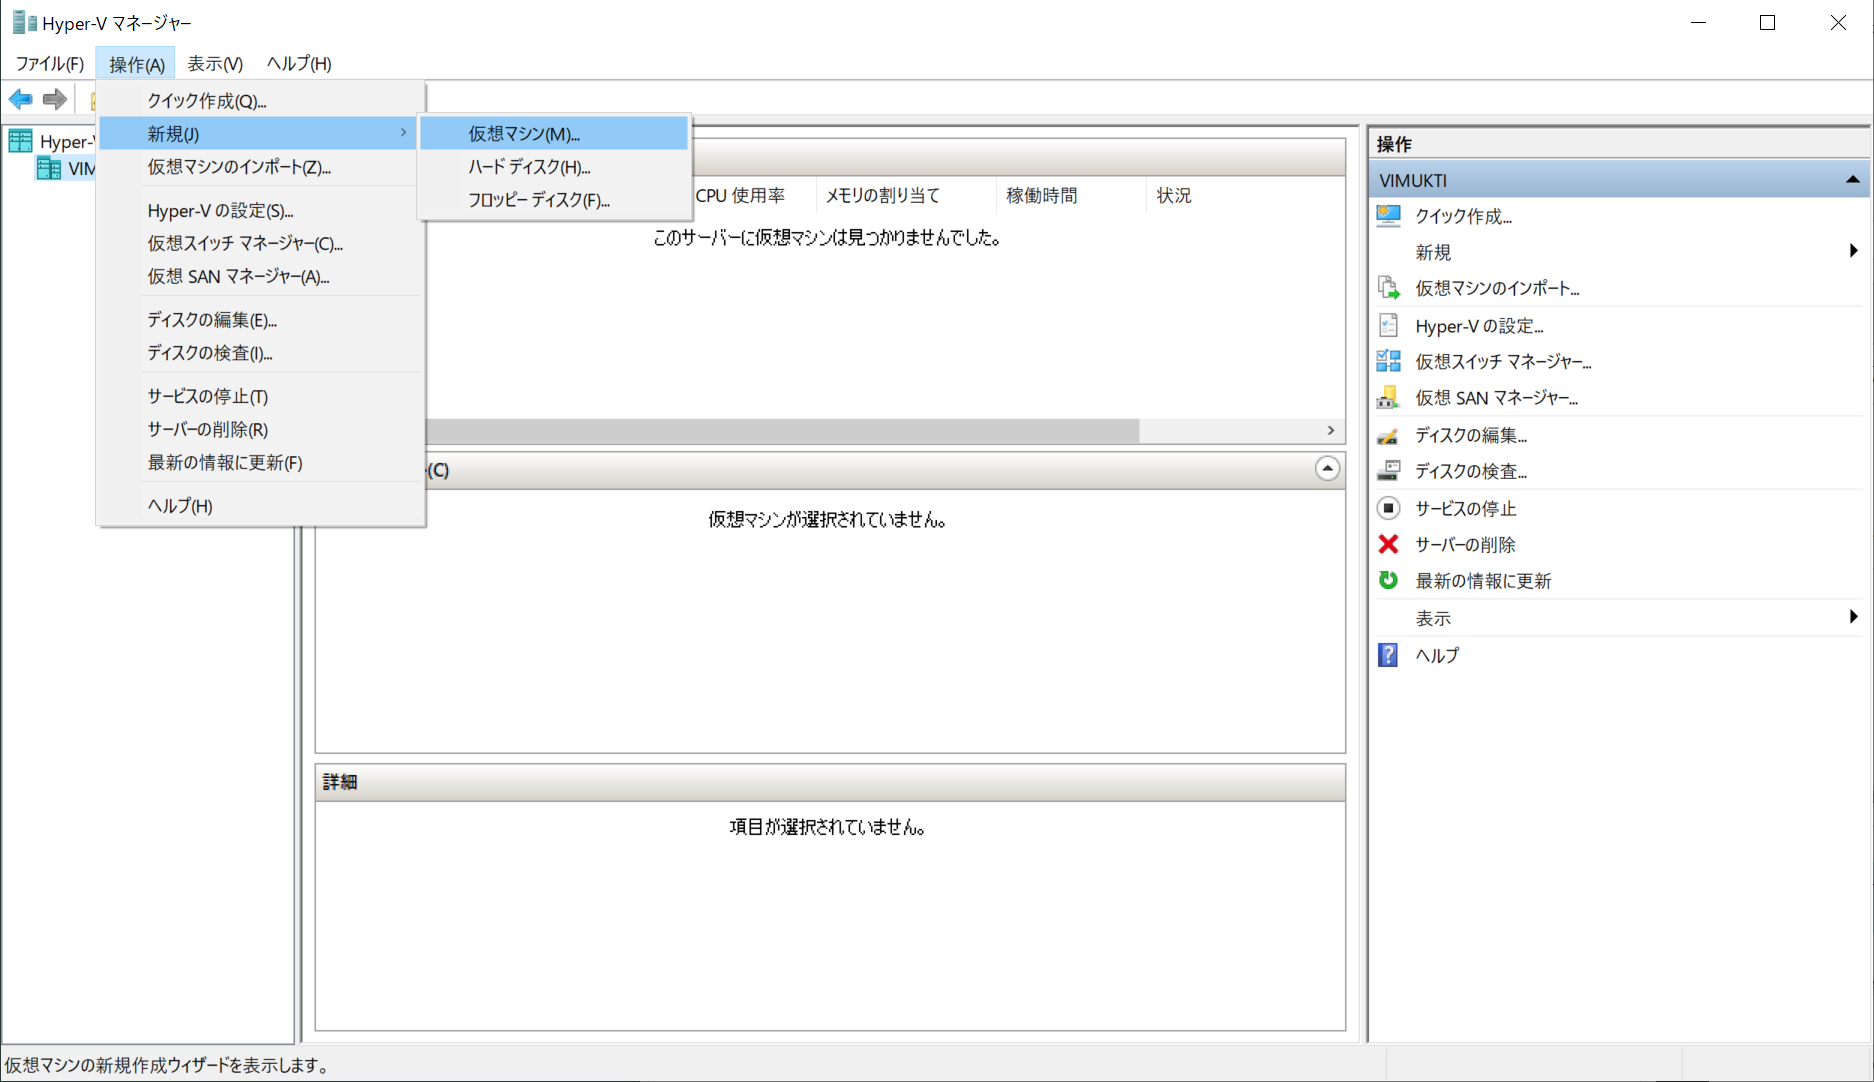
Task: Choose 仮想マシンのインポート(Z)... menu entry
Action: (260, 166)
